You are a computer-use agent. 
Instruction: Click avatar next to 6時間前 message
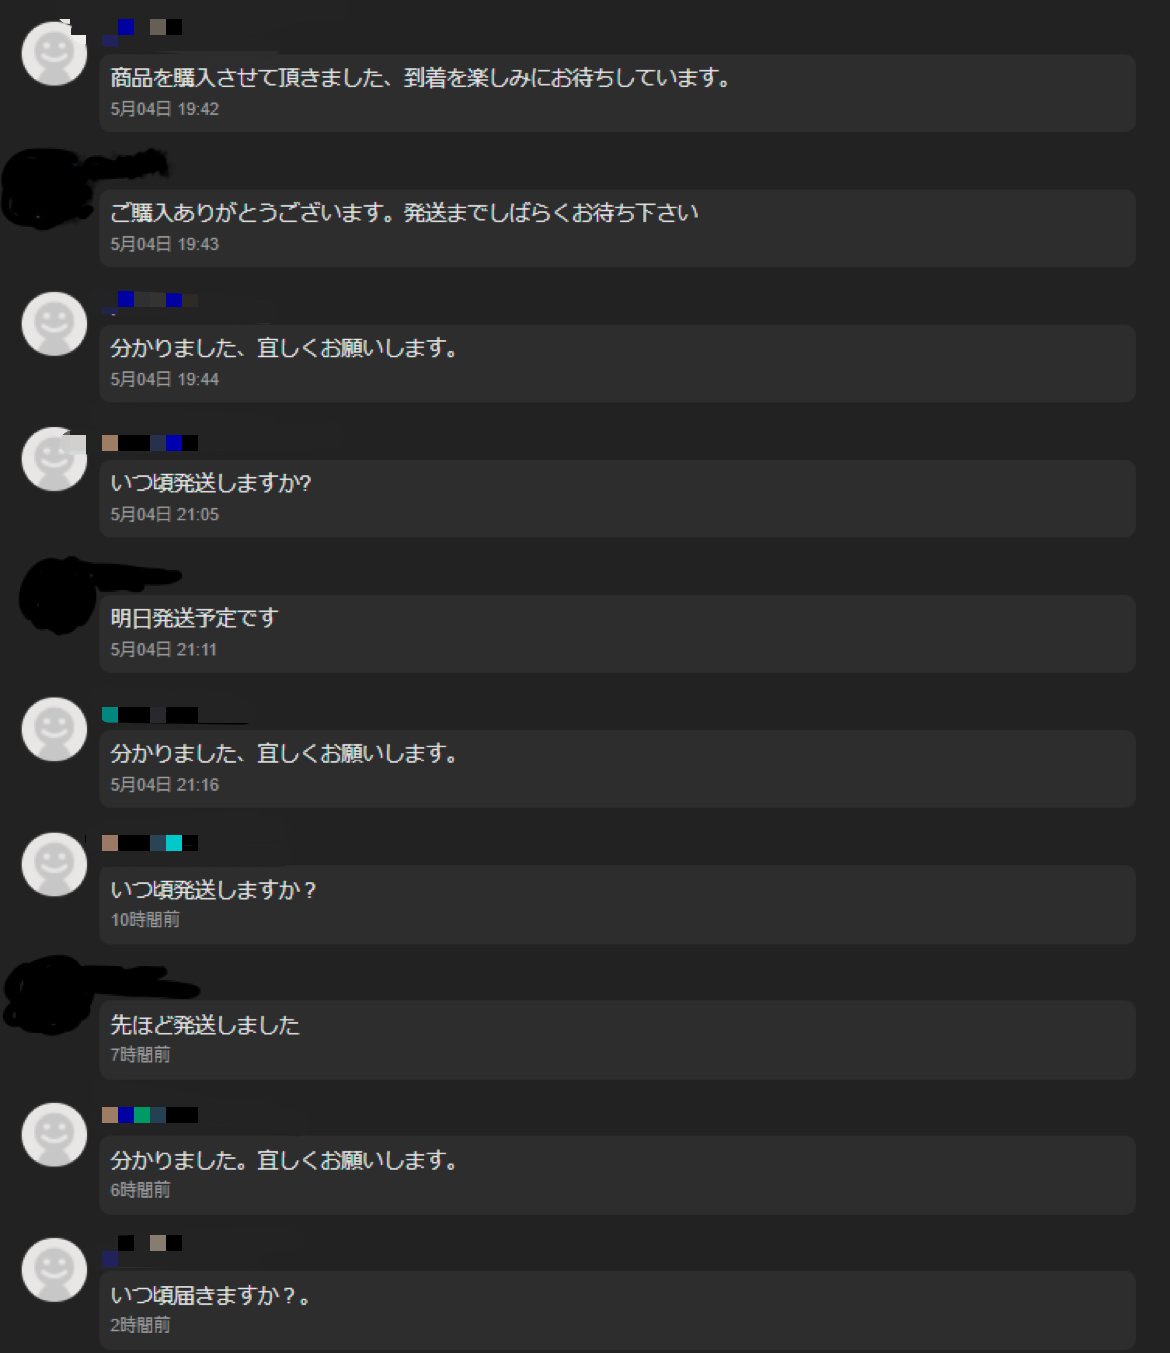point(54,1135)
